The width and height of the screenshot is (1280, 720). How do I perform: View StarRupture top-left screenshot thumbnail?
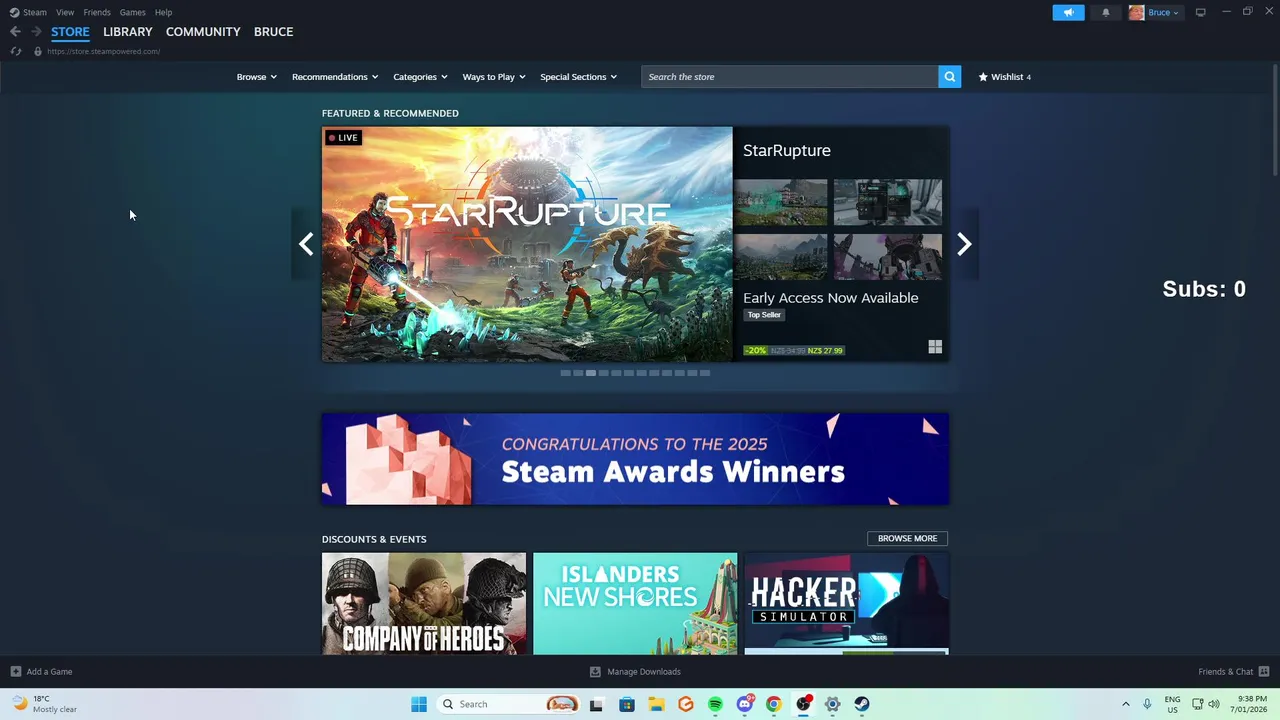point(781,203)
